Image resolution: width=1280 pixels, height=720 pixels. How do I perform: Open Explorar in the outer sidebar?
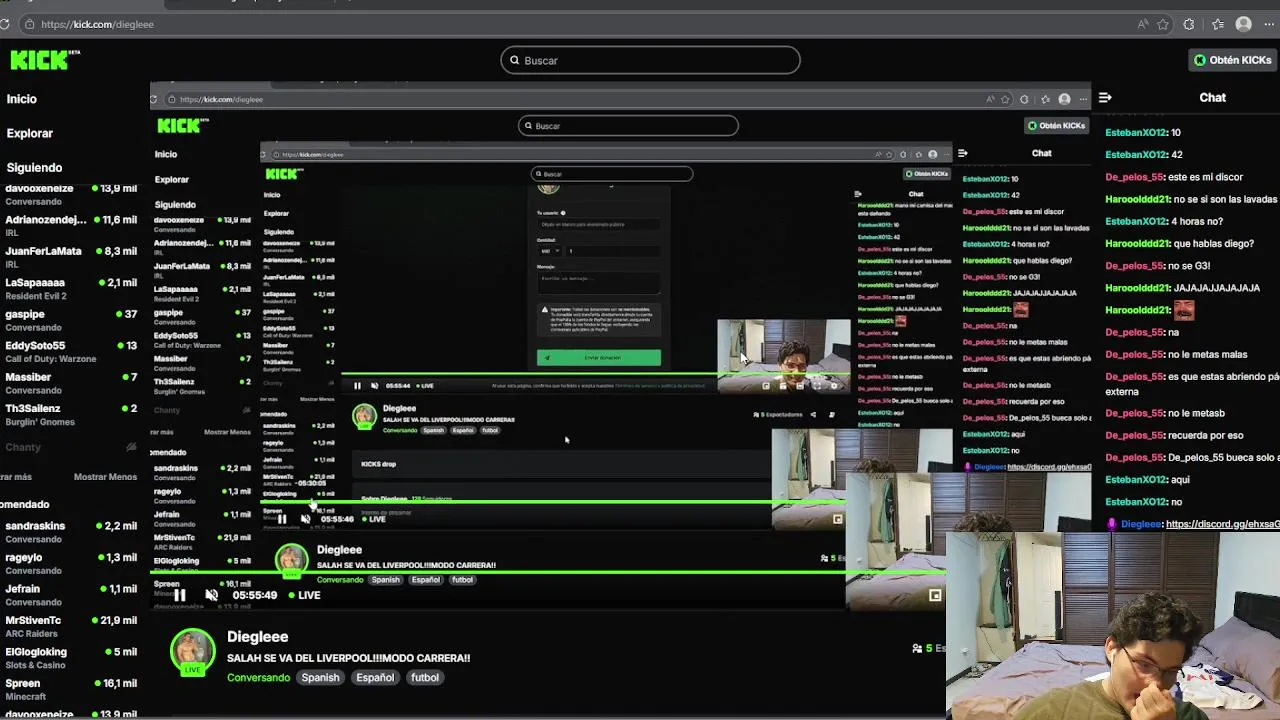click(x=30, y=133)
